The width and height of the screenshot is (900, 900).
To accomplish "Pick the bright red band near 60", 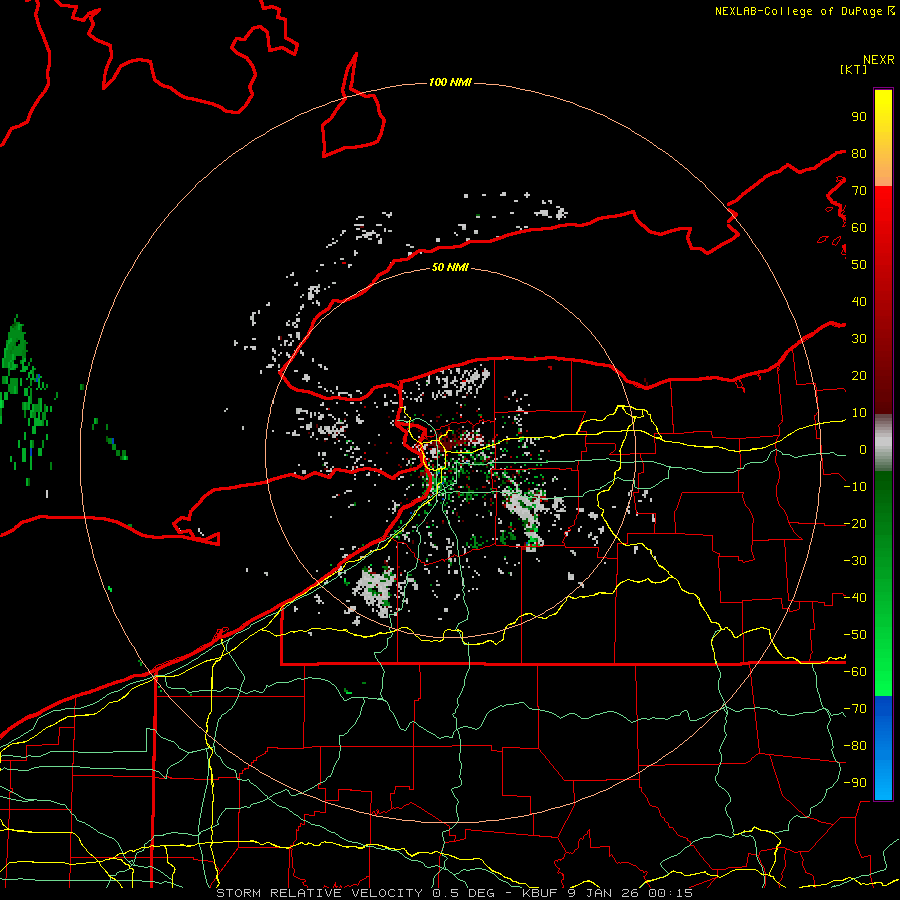I will [883, 212].
